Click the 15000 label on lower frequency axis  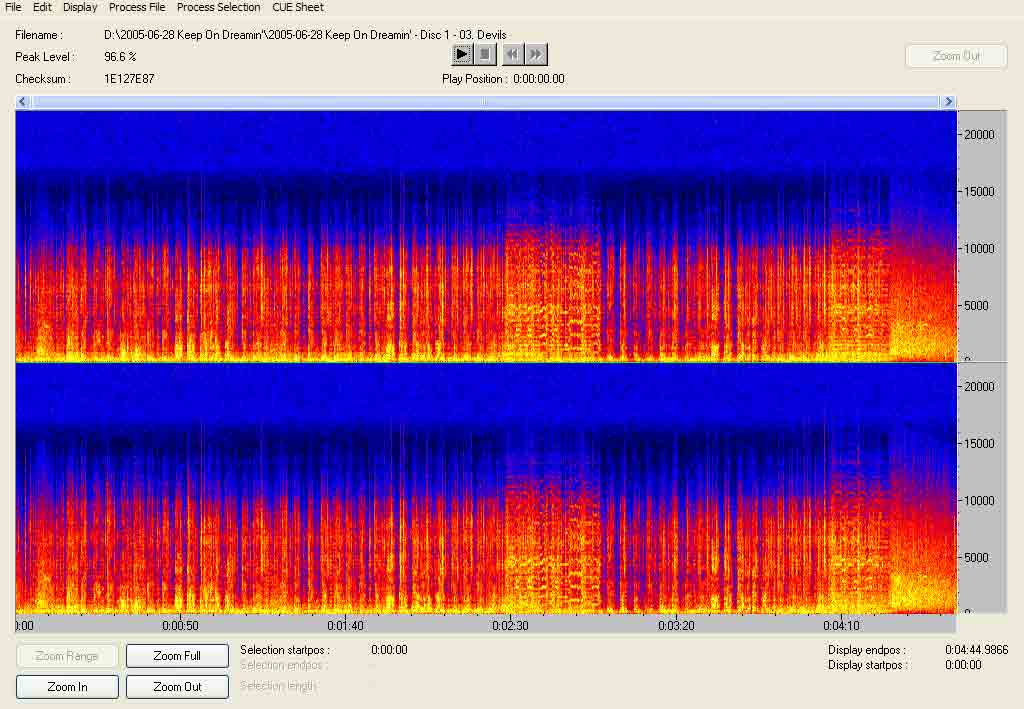(x=979, y=443)
